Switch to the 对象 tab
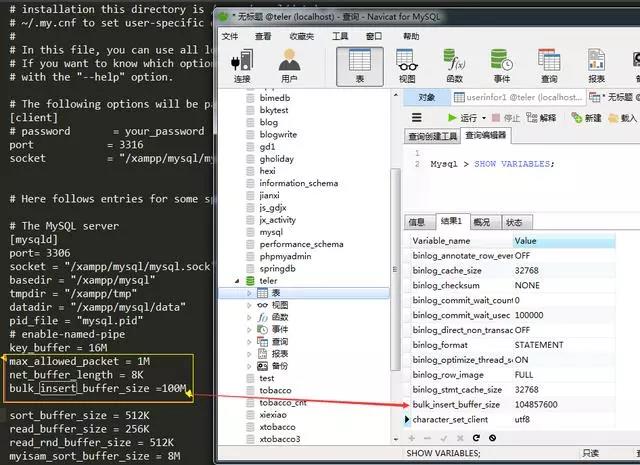 tap(427, 97)
